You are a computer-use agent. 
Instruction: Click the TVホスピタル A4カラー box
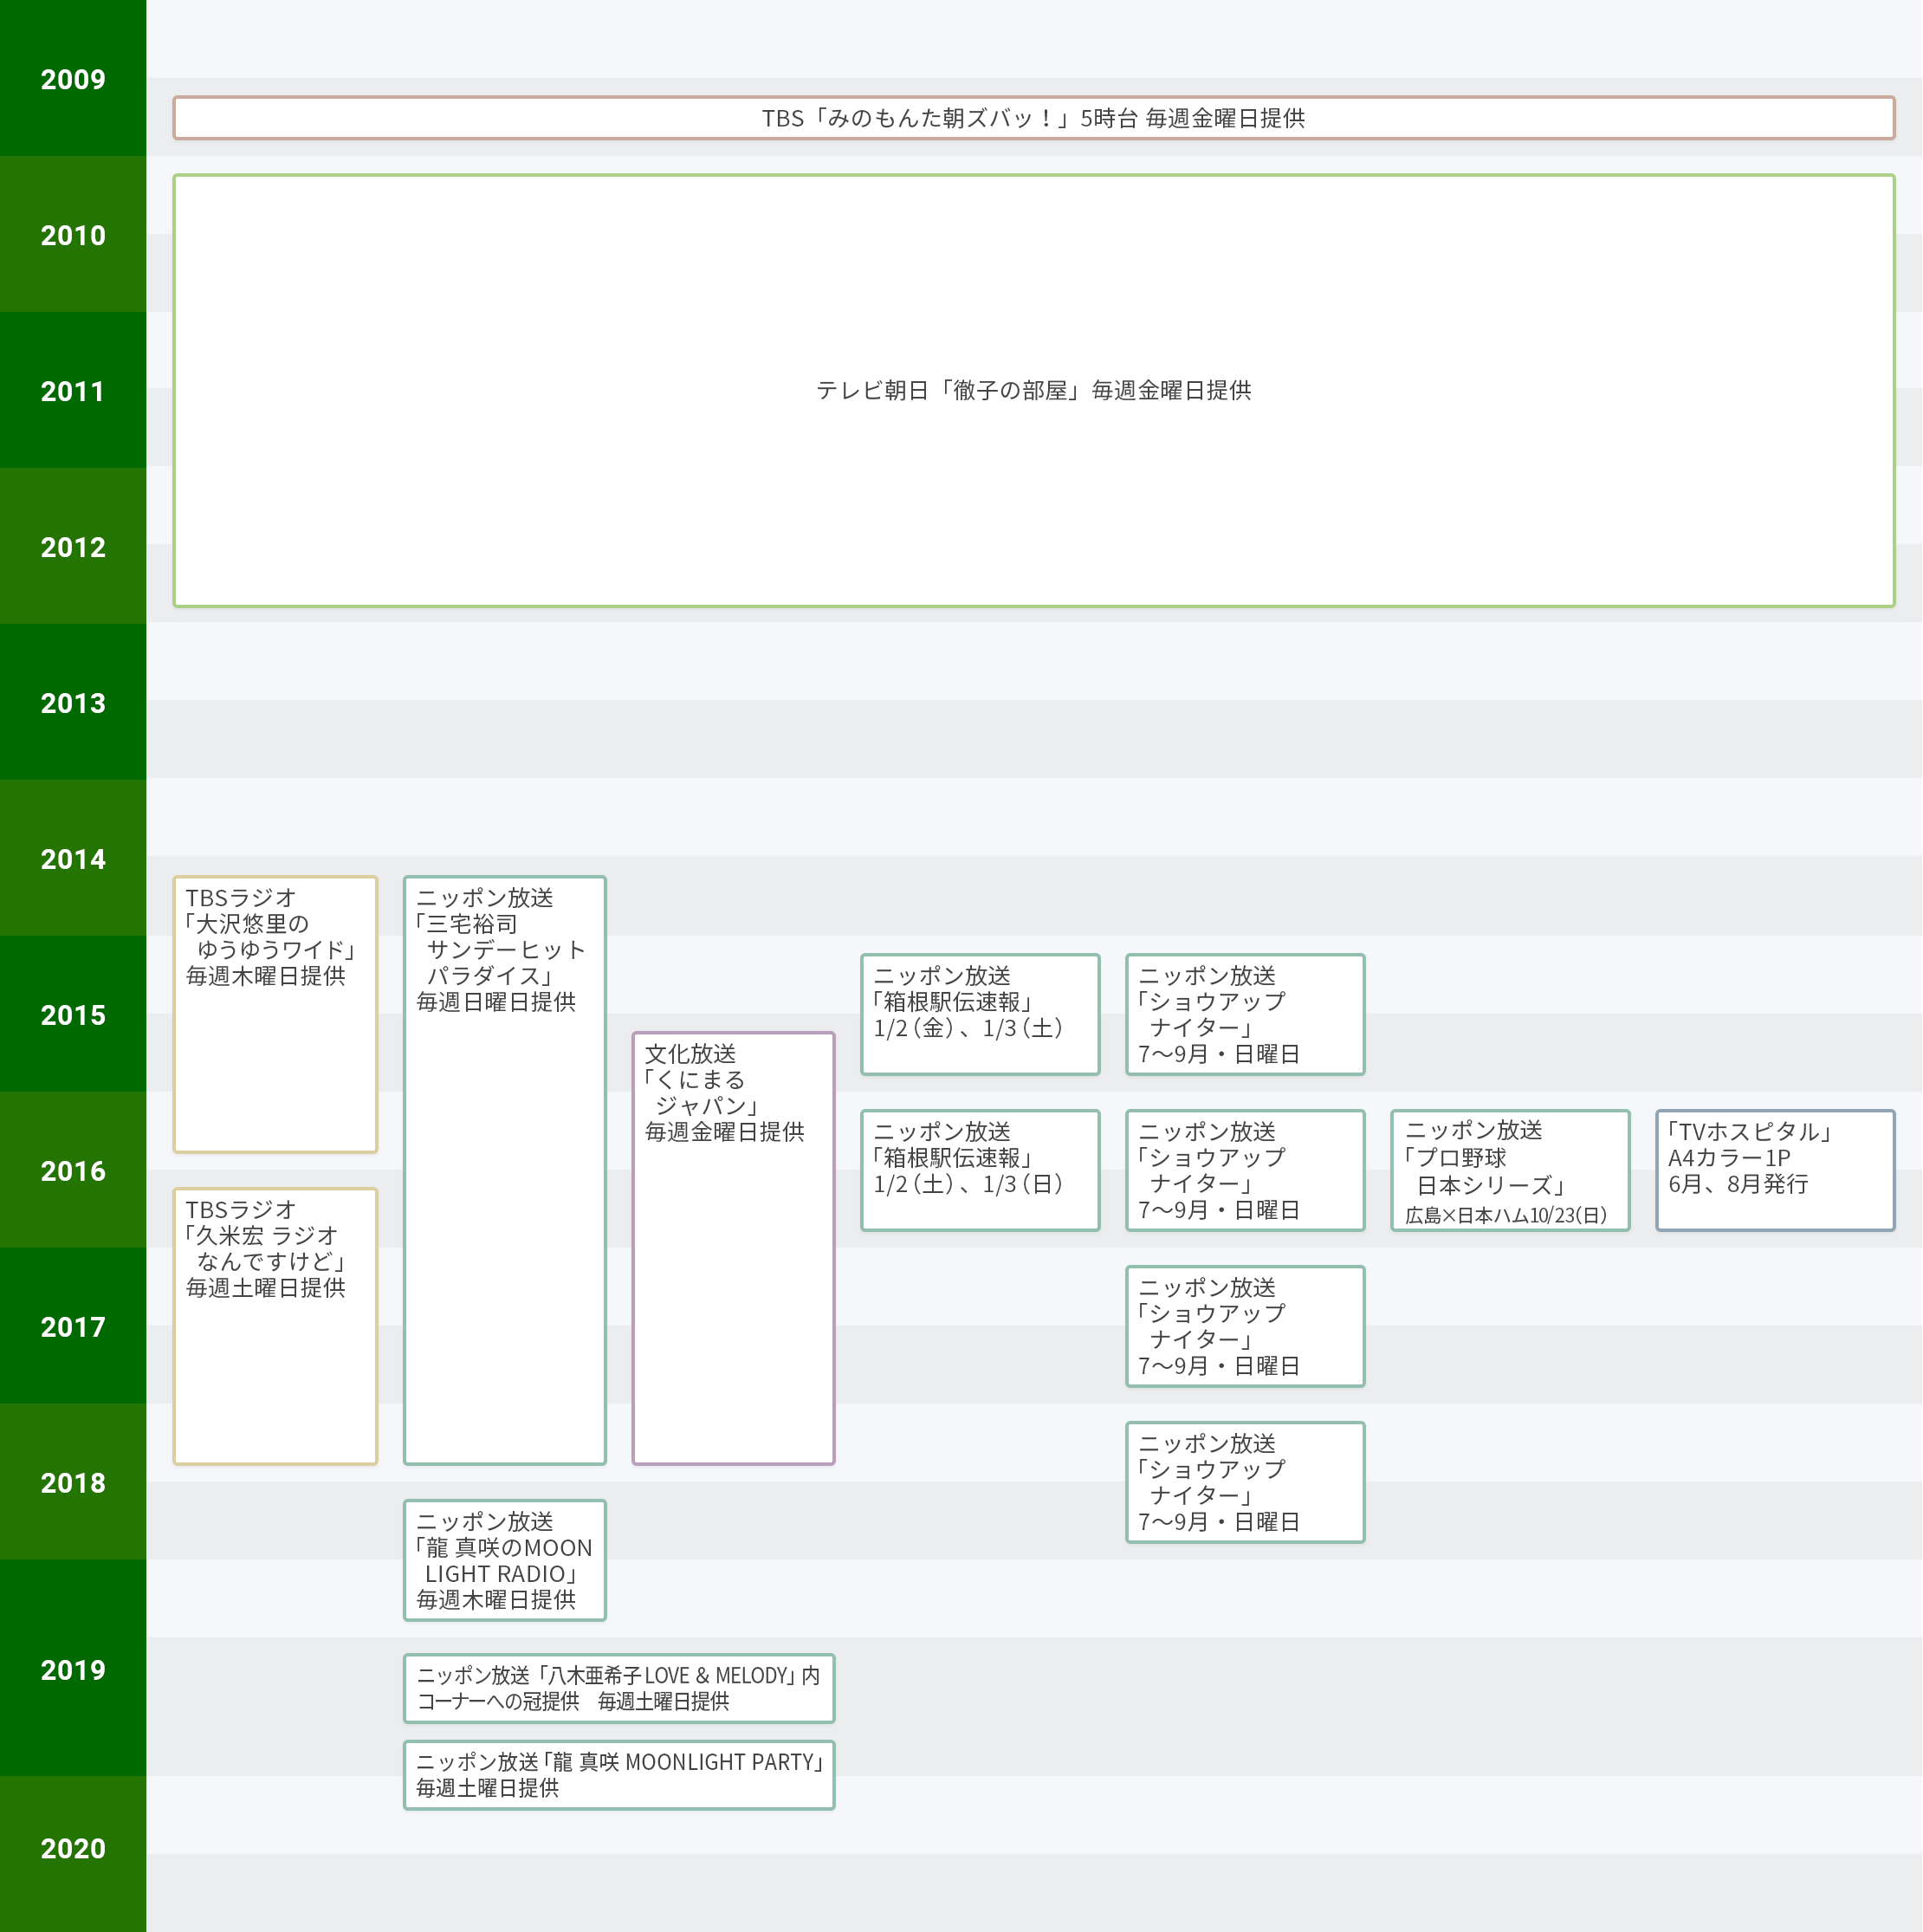[1775, 1170]
